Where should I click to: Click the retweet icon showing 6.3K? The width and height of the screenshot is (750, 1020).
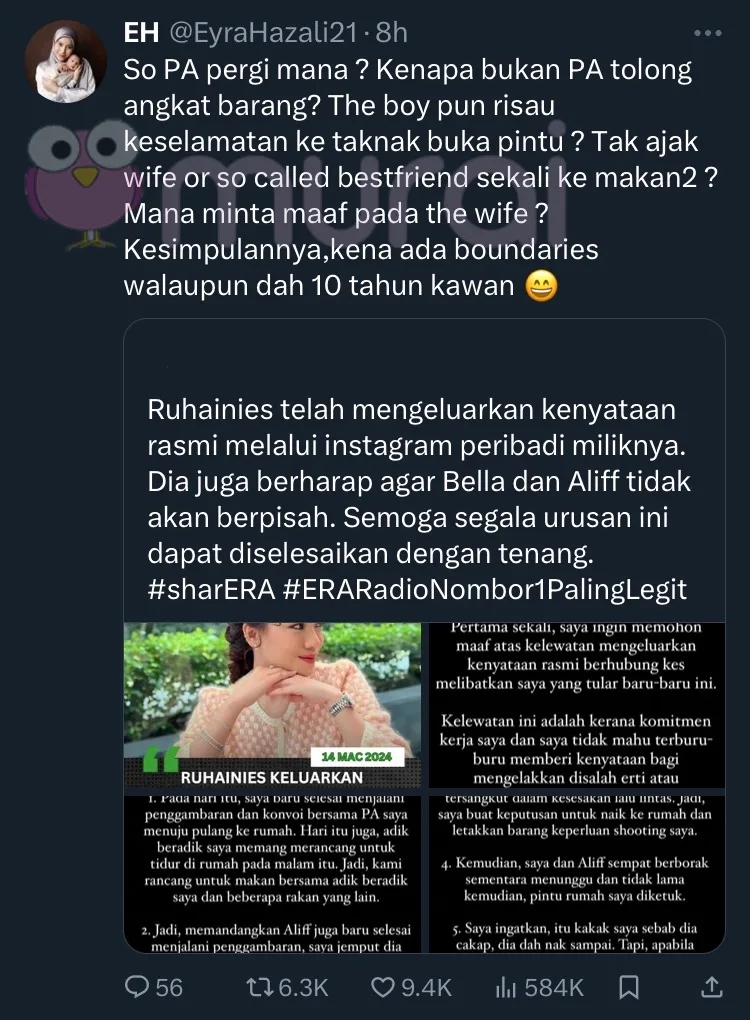click(260, 987)
